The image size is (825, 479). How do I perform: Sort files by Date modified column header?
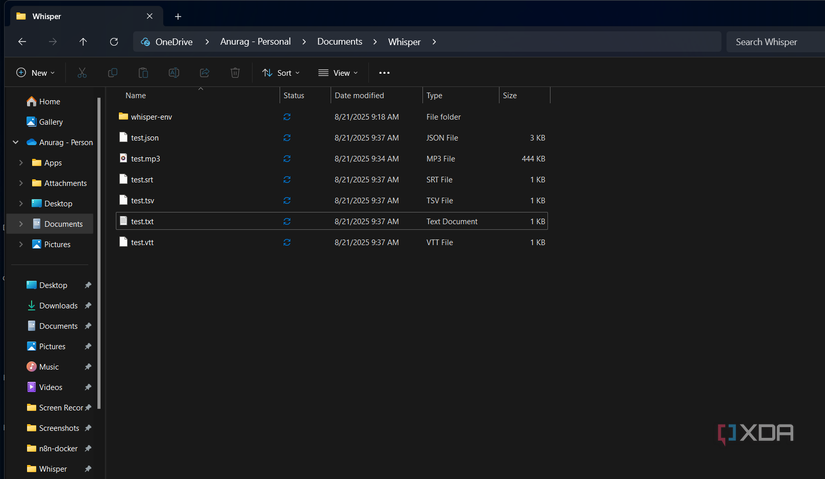coord(359,96)
